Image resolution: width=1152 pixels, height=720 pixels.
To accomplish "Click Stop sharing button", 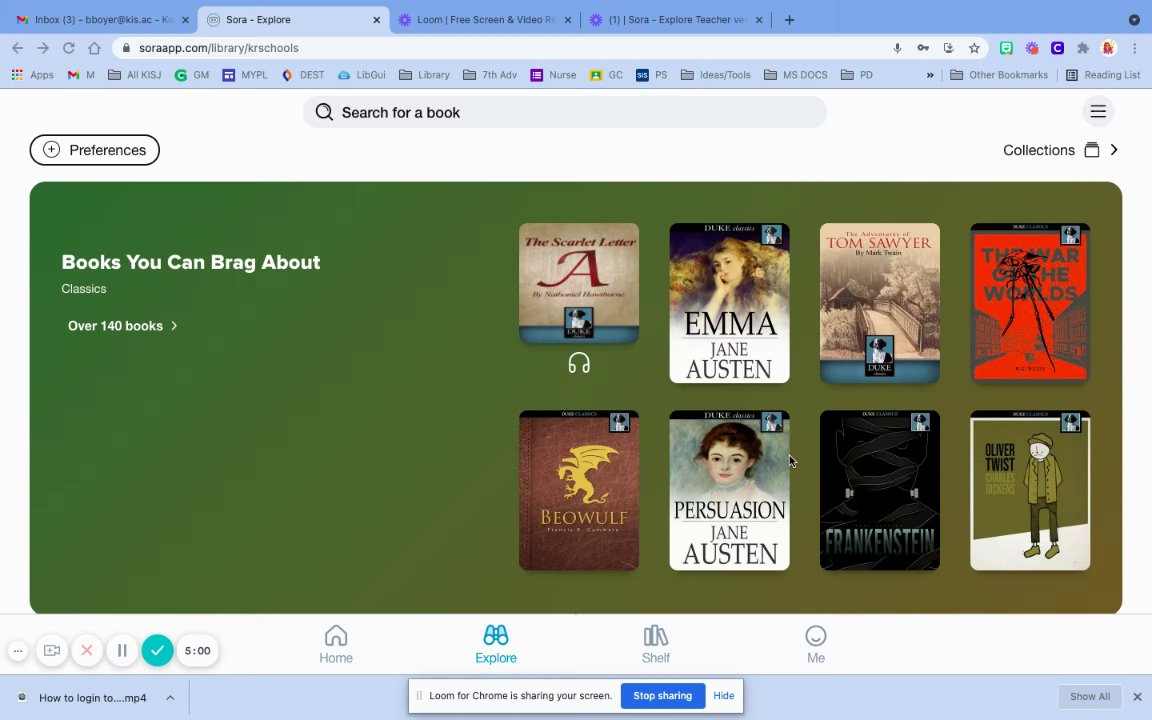I will 663,696.
